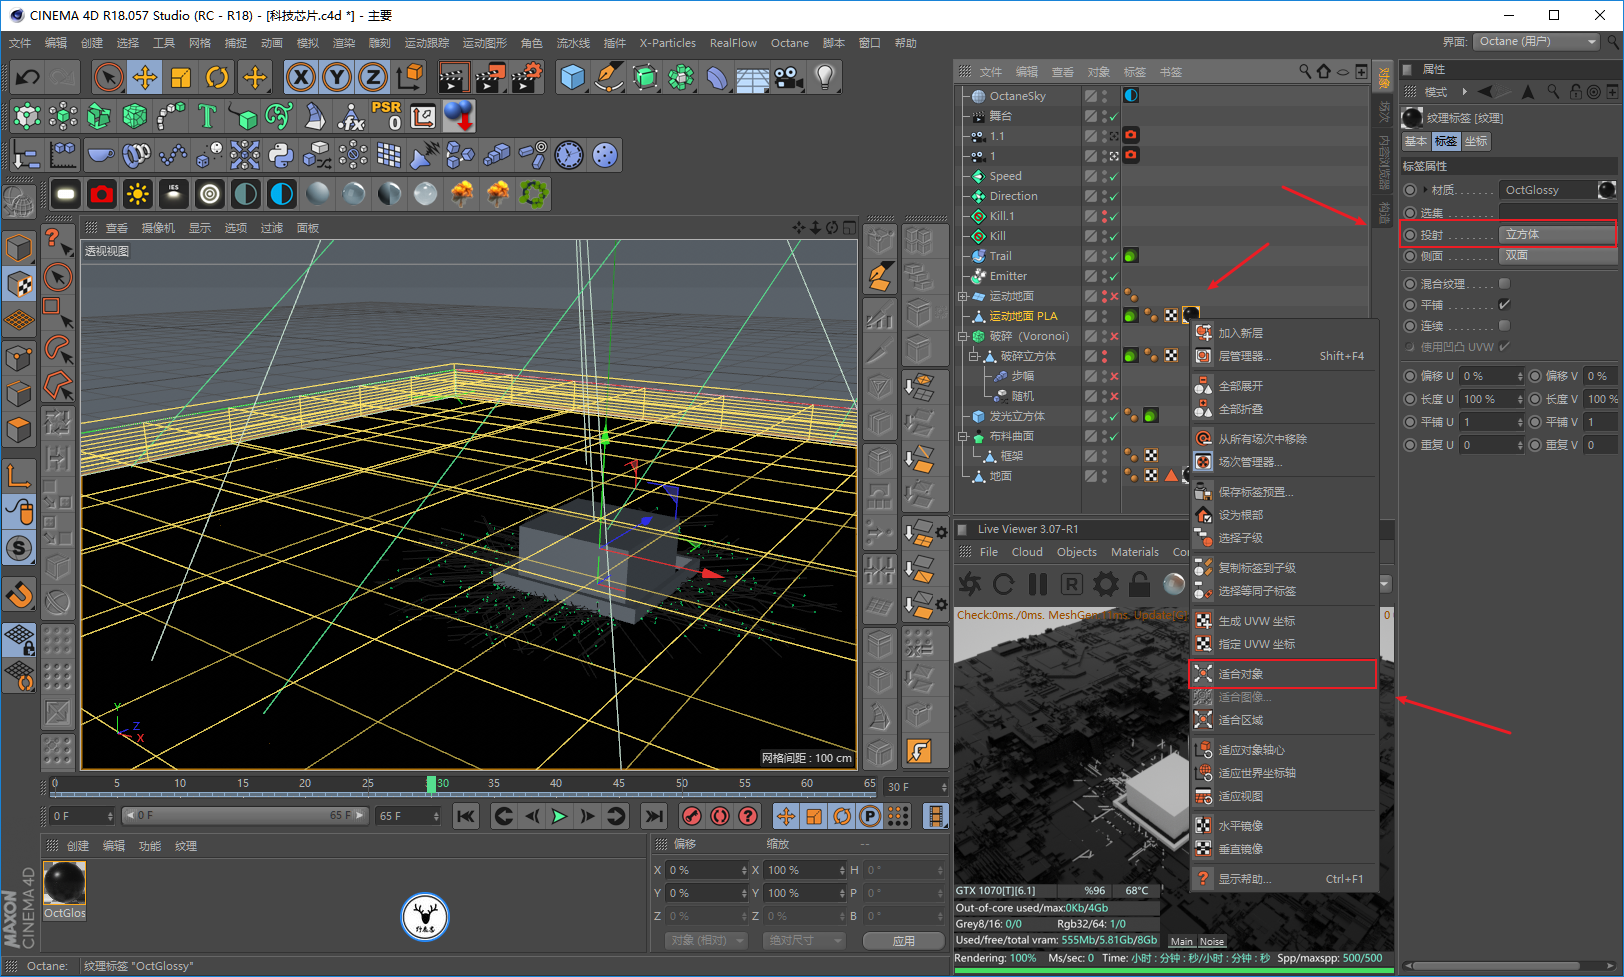Expand the 运动地面 tree node
Image resolution: width=1624 pixels, height=977 pixels.
963,296
